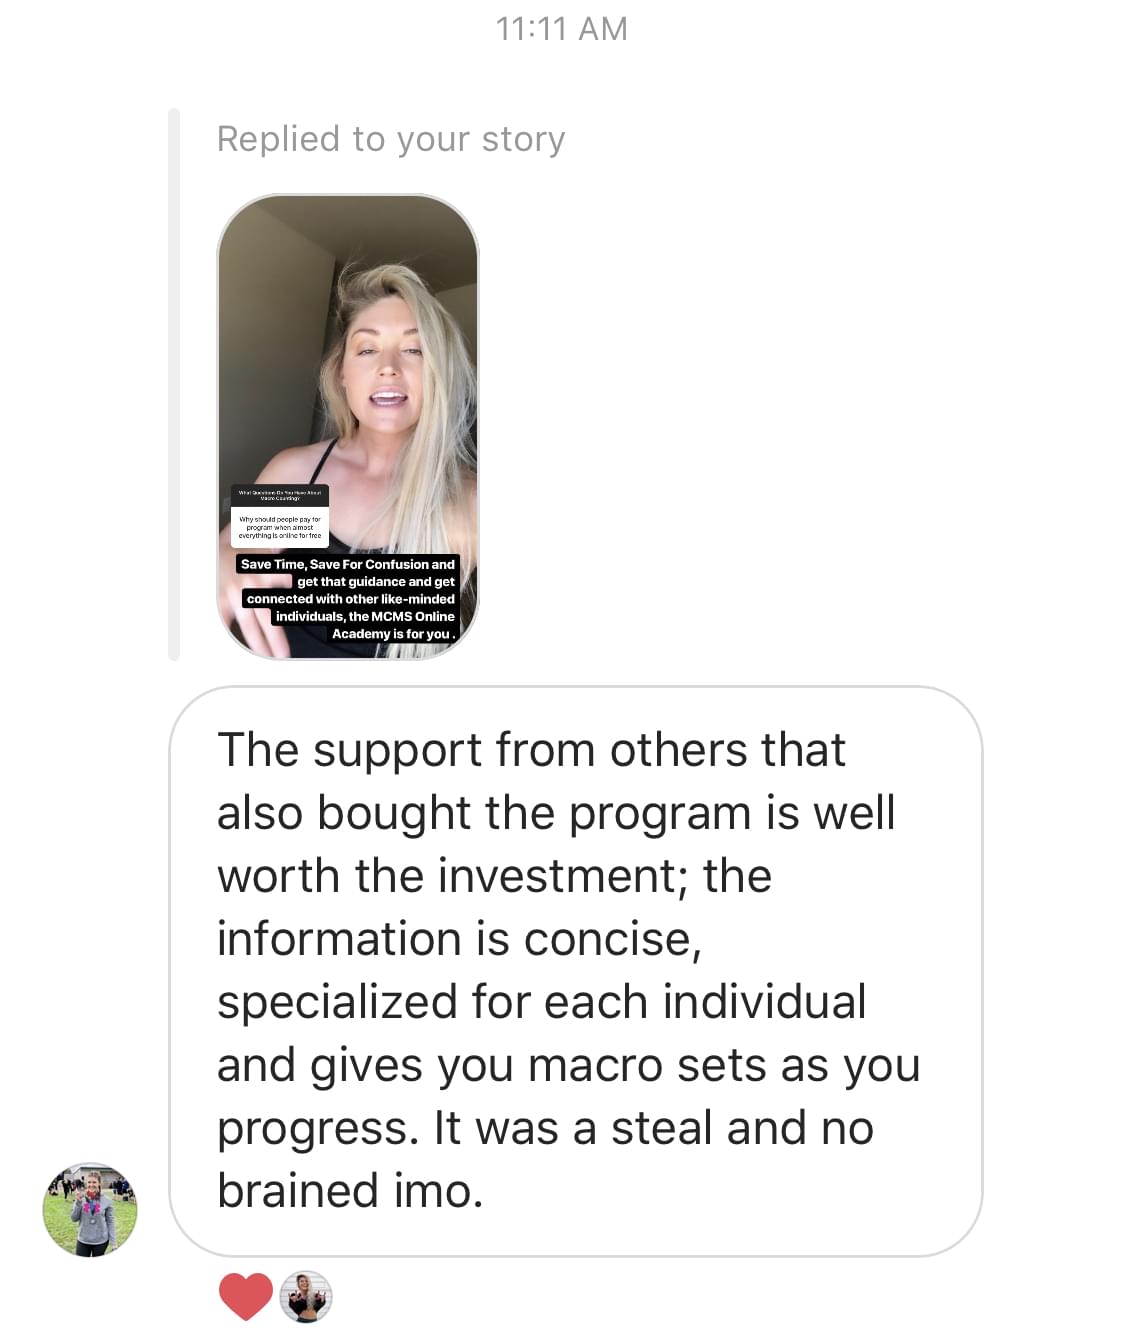Click the gray vertical reply quote bar
Viewport: 1125px width, 1336px height.
click(174, 385)
